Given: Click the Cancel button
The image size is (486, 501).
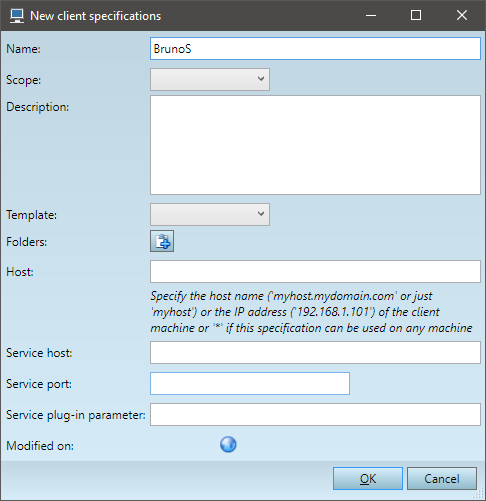Looking at the screenshot, I should click(x=442, y=479).
